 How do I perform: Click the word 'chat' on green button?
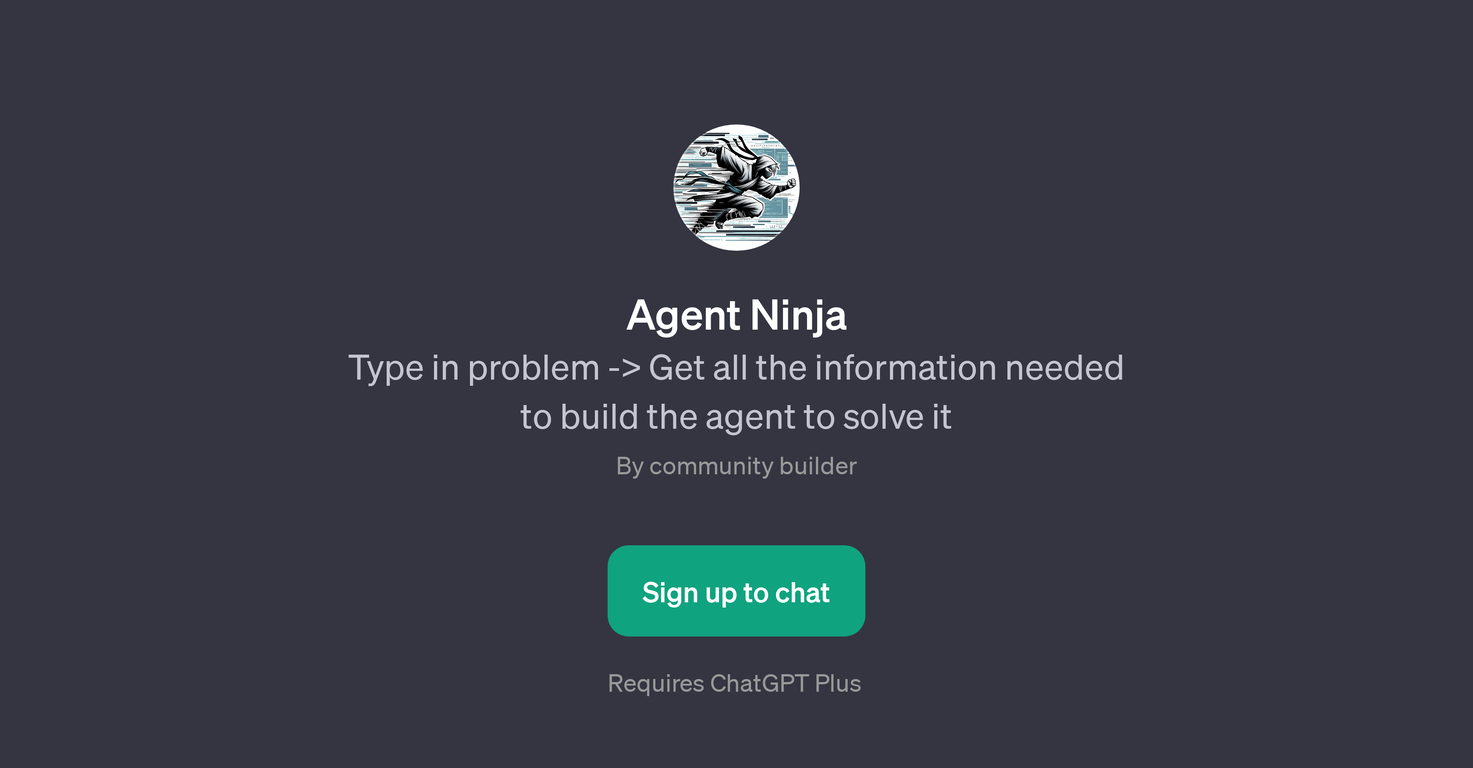pos(802,593)
